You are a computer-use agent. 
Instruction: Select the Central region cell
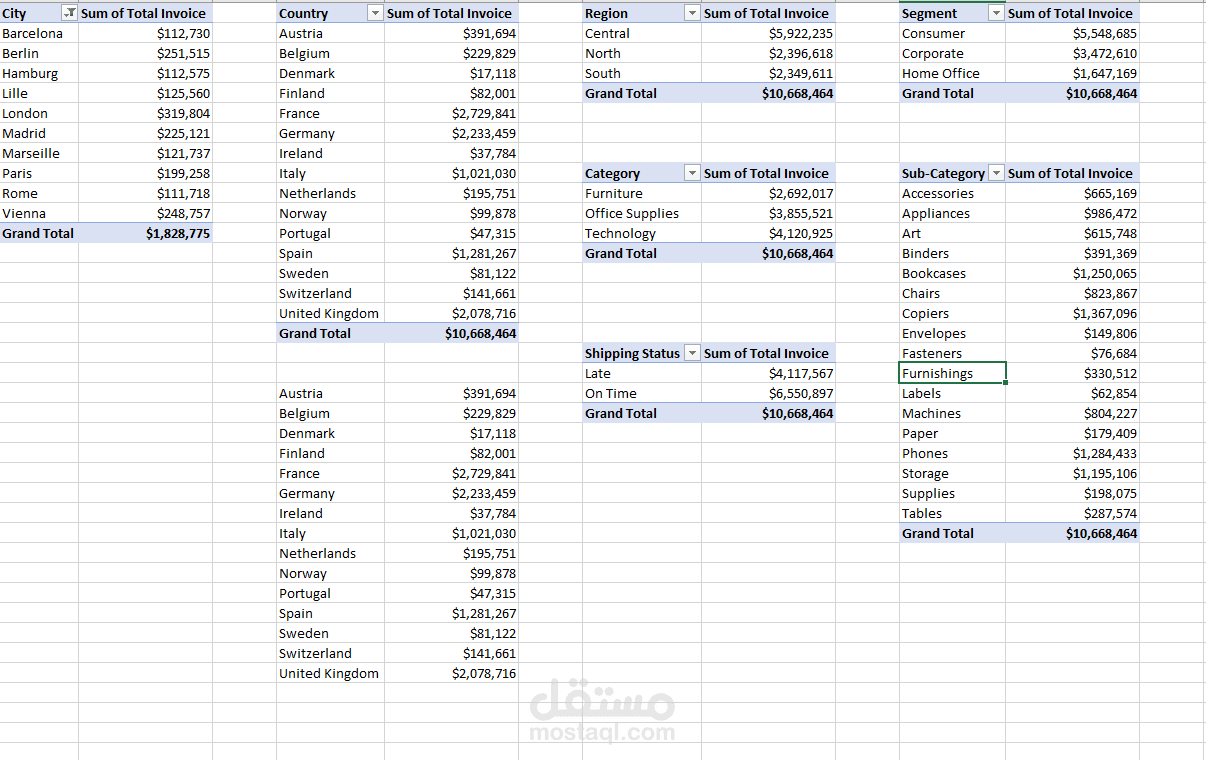(x=641, y=33)
